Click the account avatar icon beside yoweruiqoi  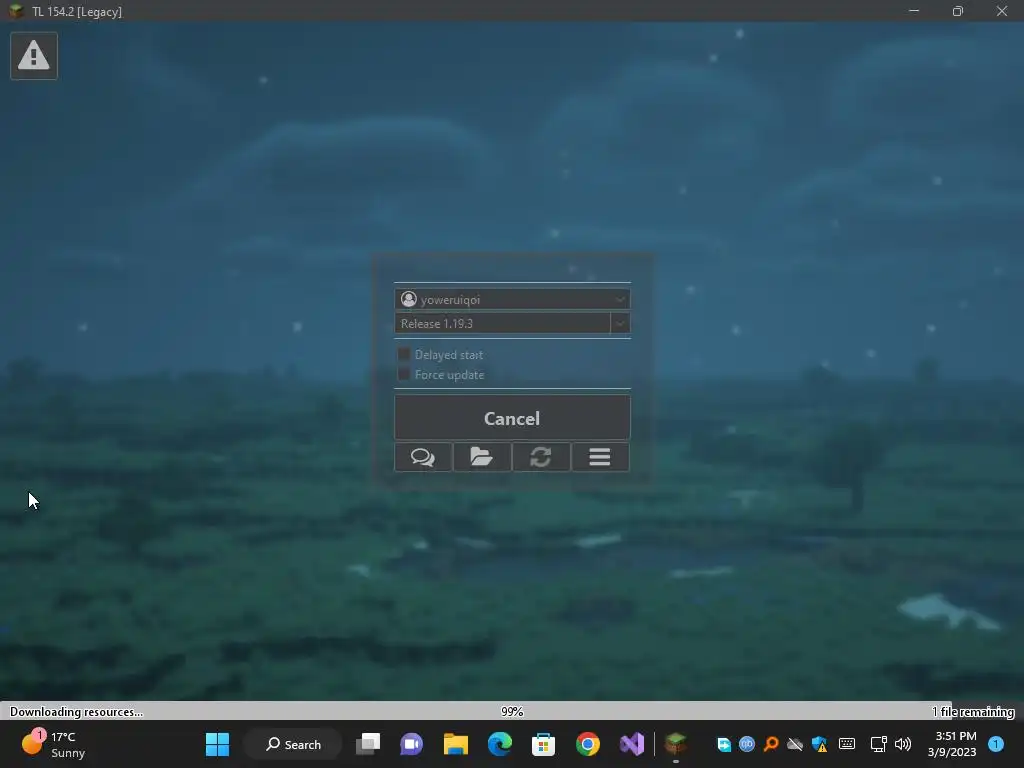[x=409, y=299]
